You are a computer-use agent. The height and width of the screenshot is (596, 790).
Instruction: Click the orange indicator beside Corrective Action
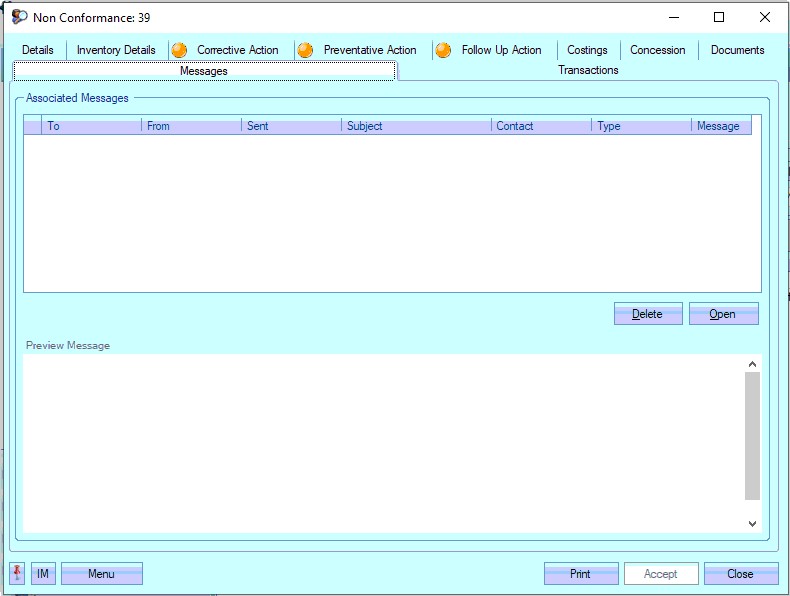click(x=179, y=50)
